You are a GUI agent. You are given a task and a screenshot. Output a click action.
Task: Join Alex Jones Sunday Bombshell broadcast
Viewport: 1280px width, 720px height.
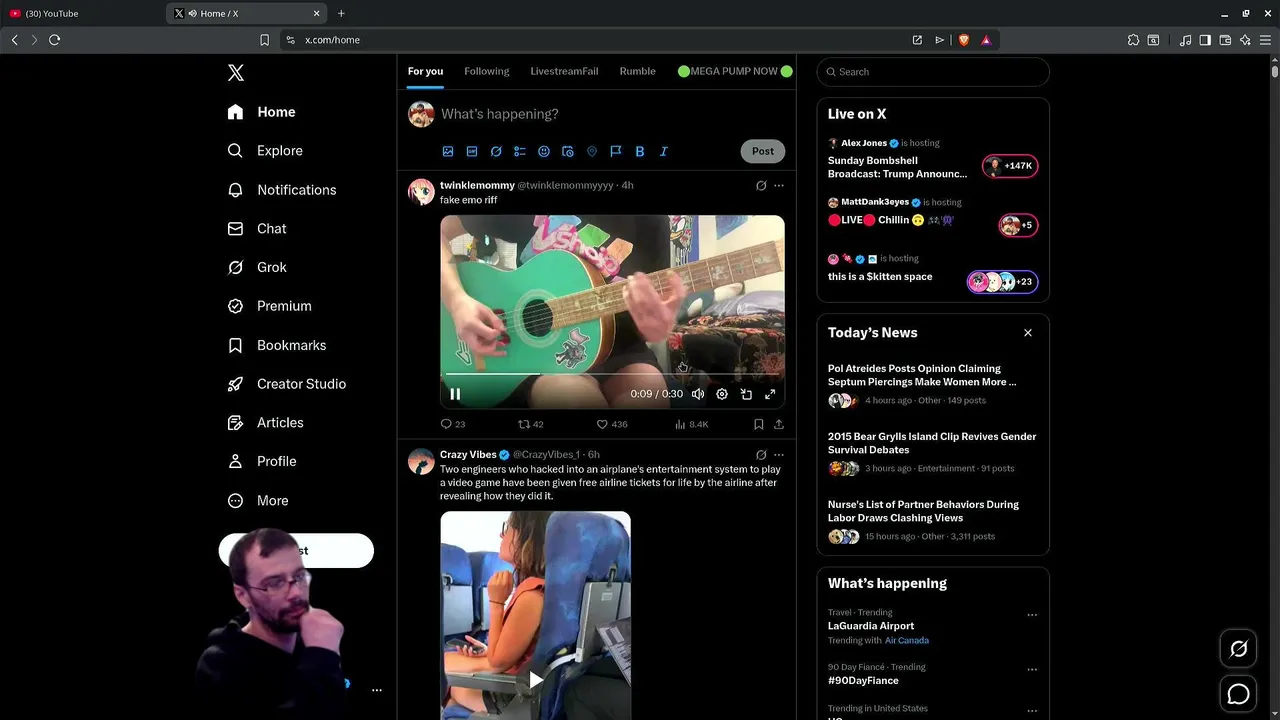[933, 160]
